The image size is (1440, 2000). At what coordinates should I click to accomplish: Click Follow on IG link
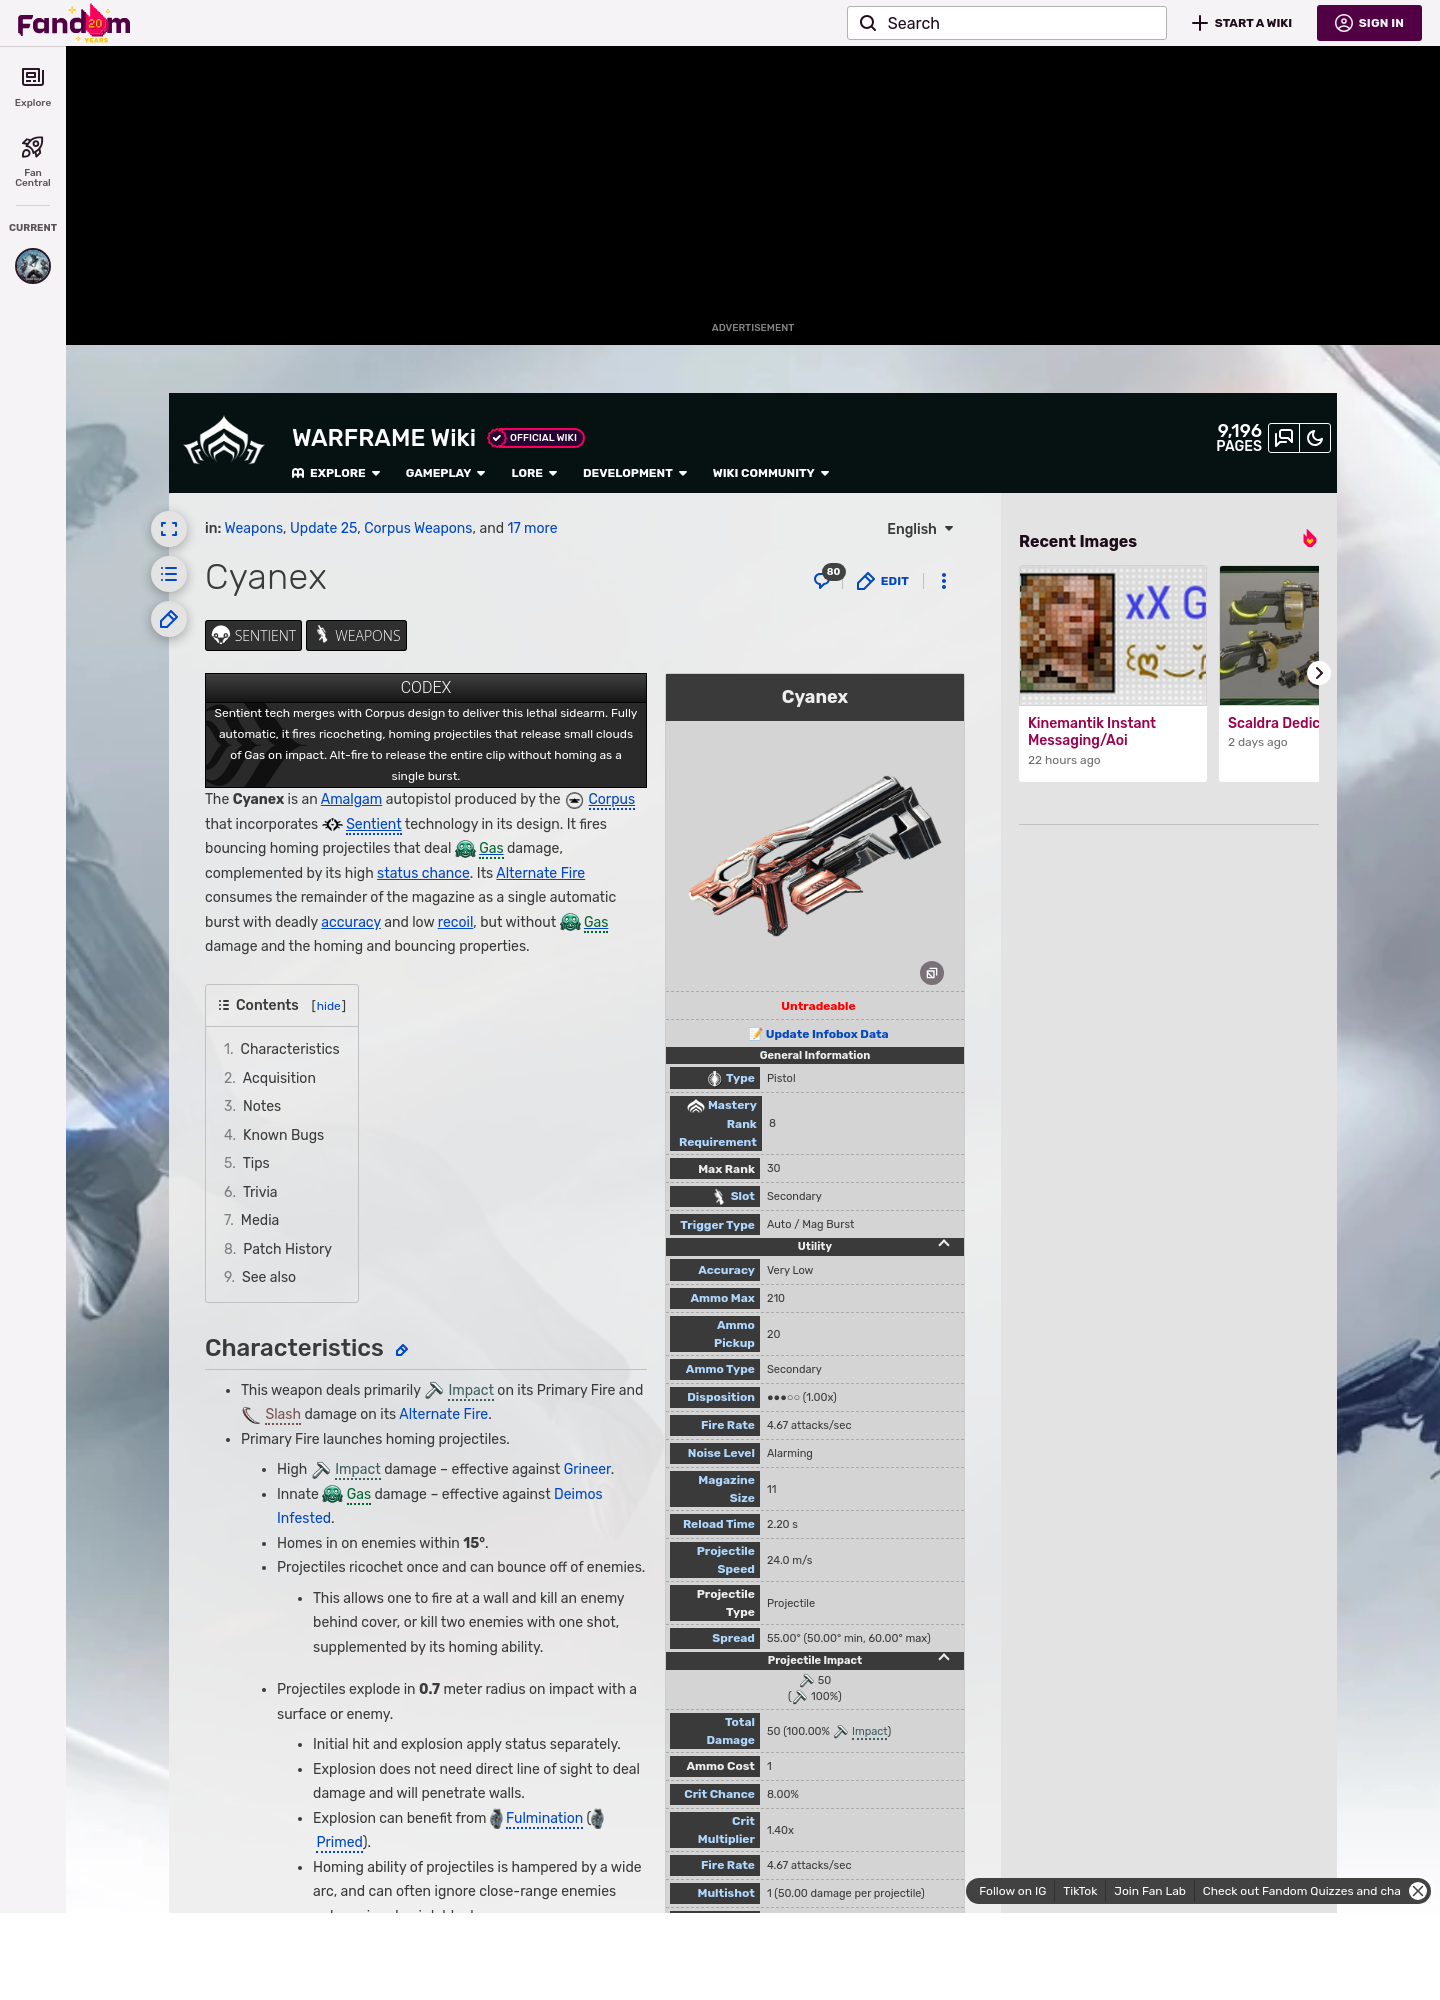point(1012,1891)
